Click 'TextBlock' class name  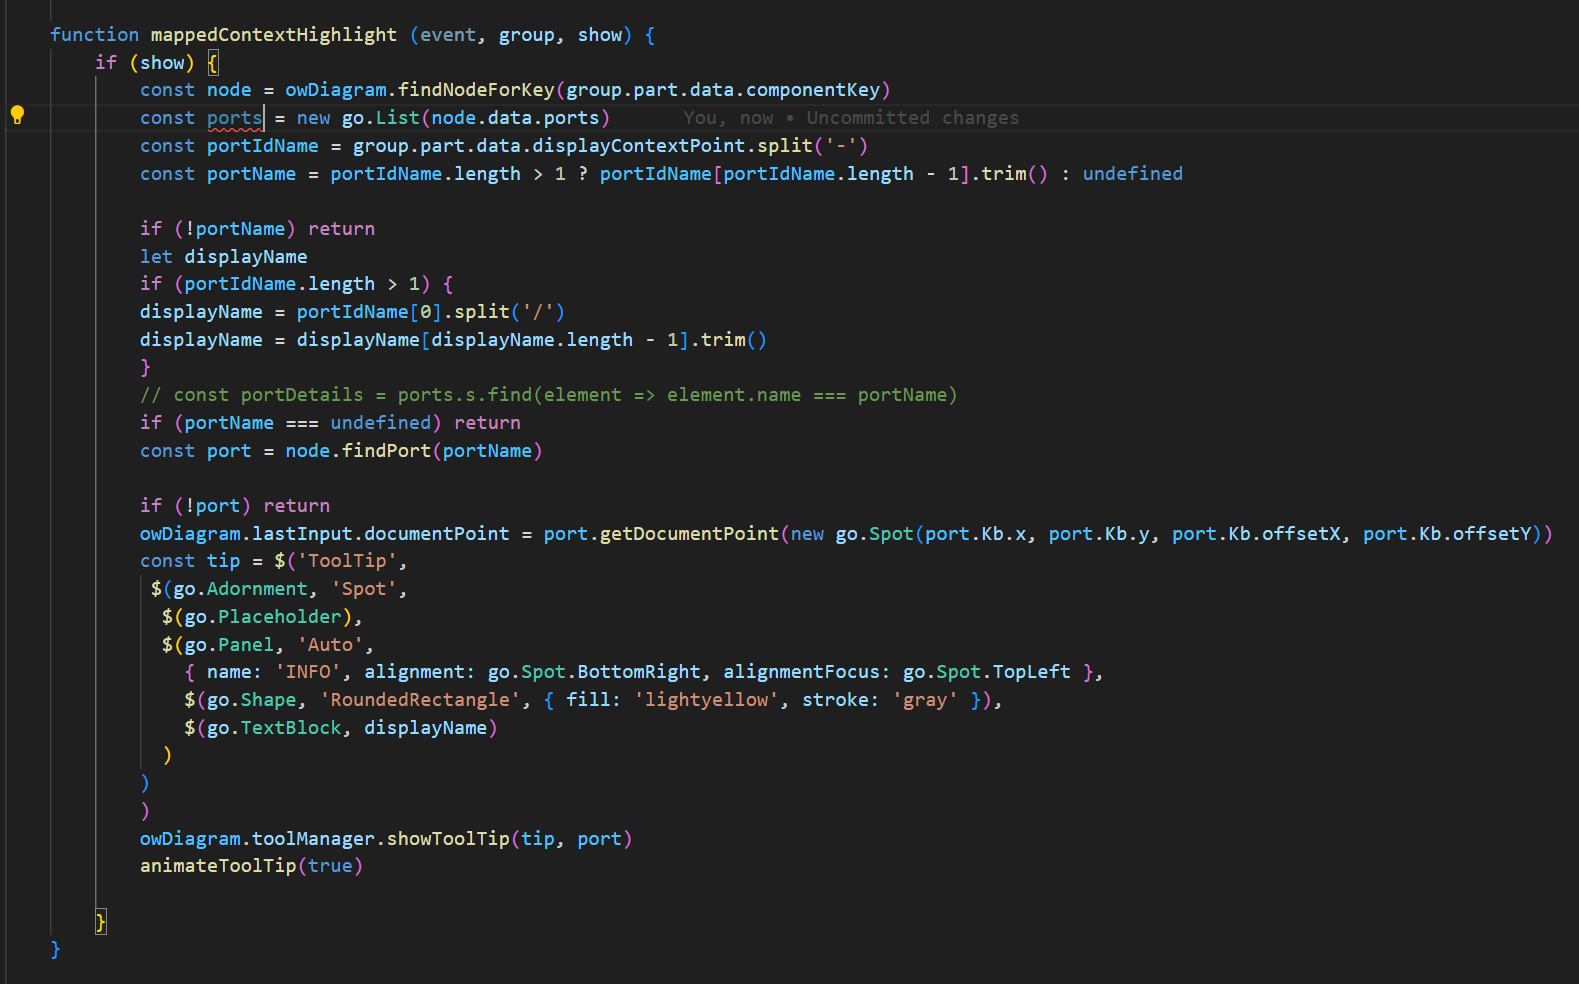(291, 728)
